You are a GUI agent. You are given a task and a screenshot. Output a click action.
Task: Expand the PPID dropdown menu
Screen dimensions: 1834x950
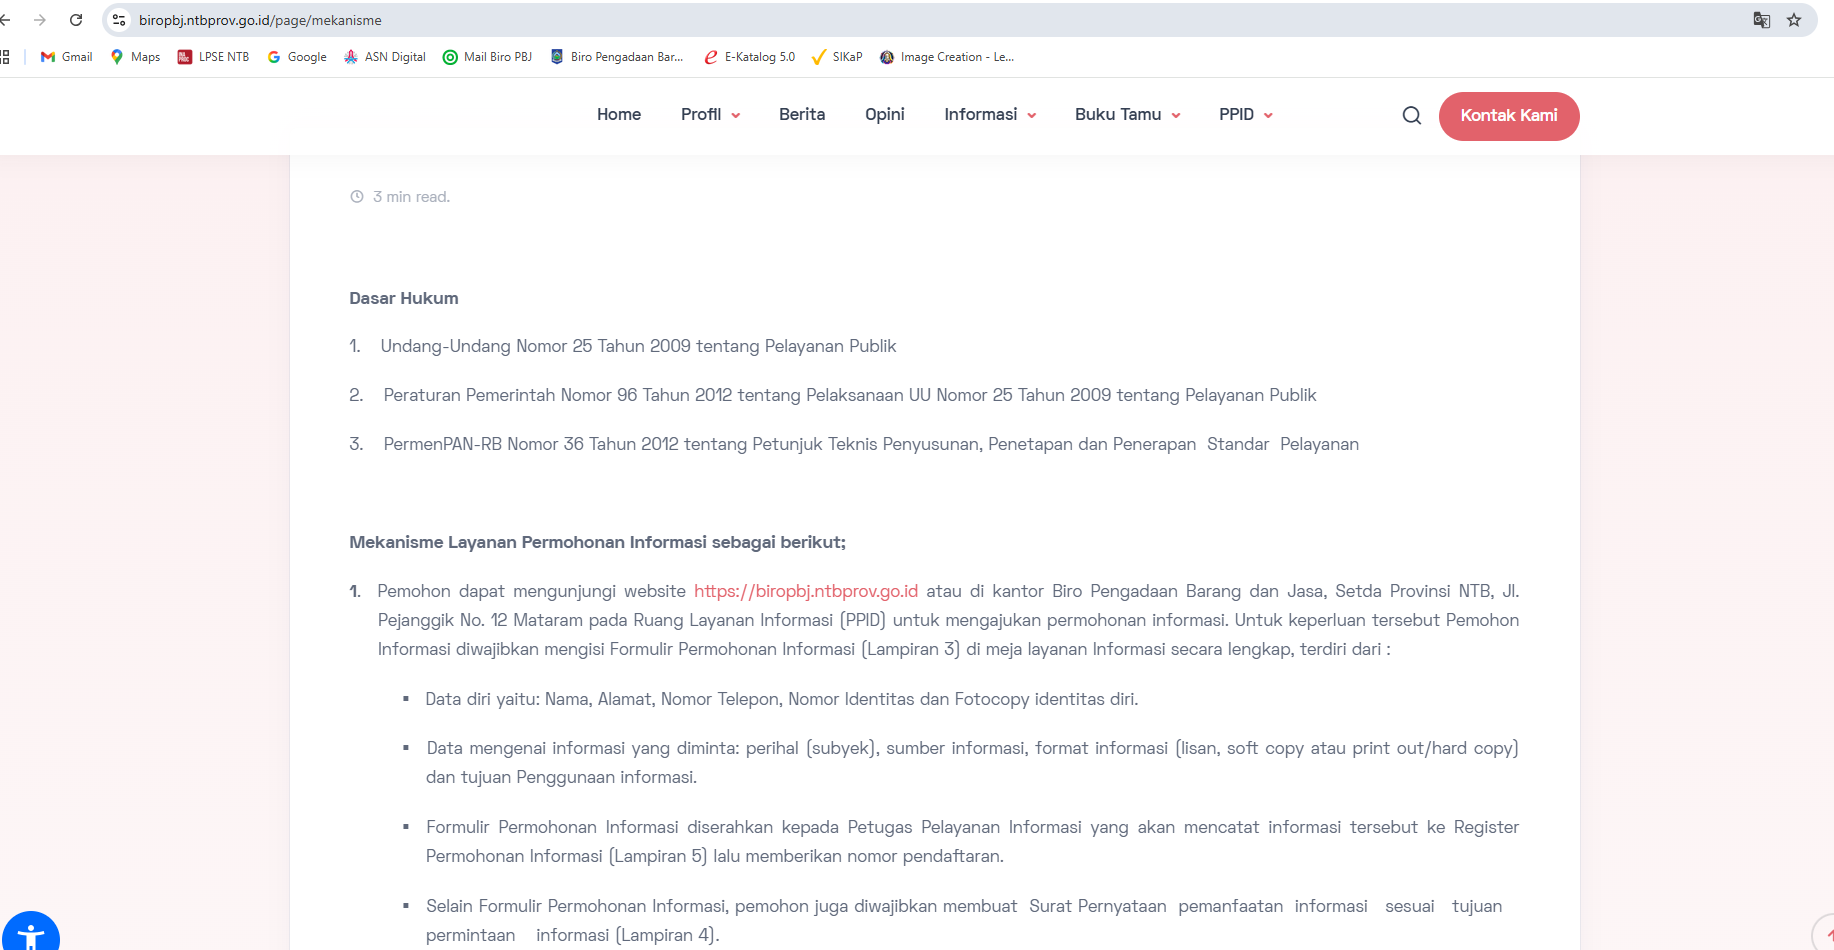click(x=1245, y=115)
